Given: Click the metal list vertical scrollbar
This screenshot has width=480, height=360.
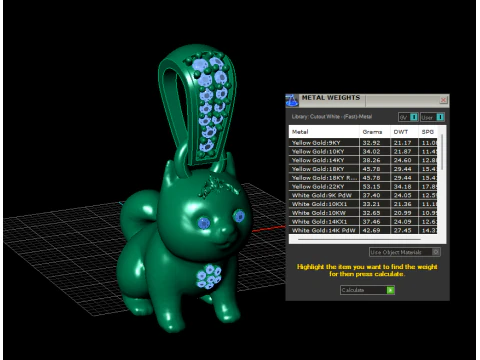Looking at the screenshot, I should click(442, 152).
